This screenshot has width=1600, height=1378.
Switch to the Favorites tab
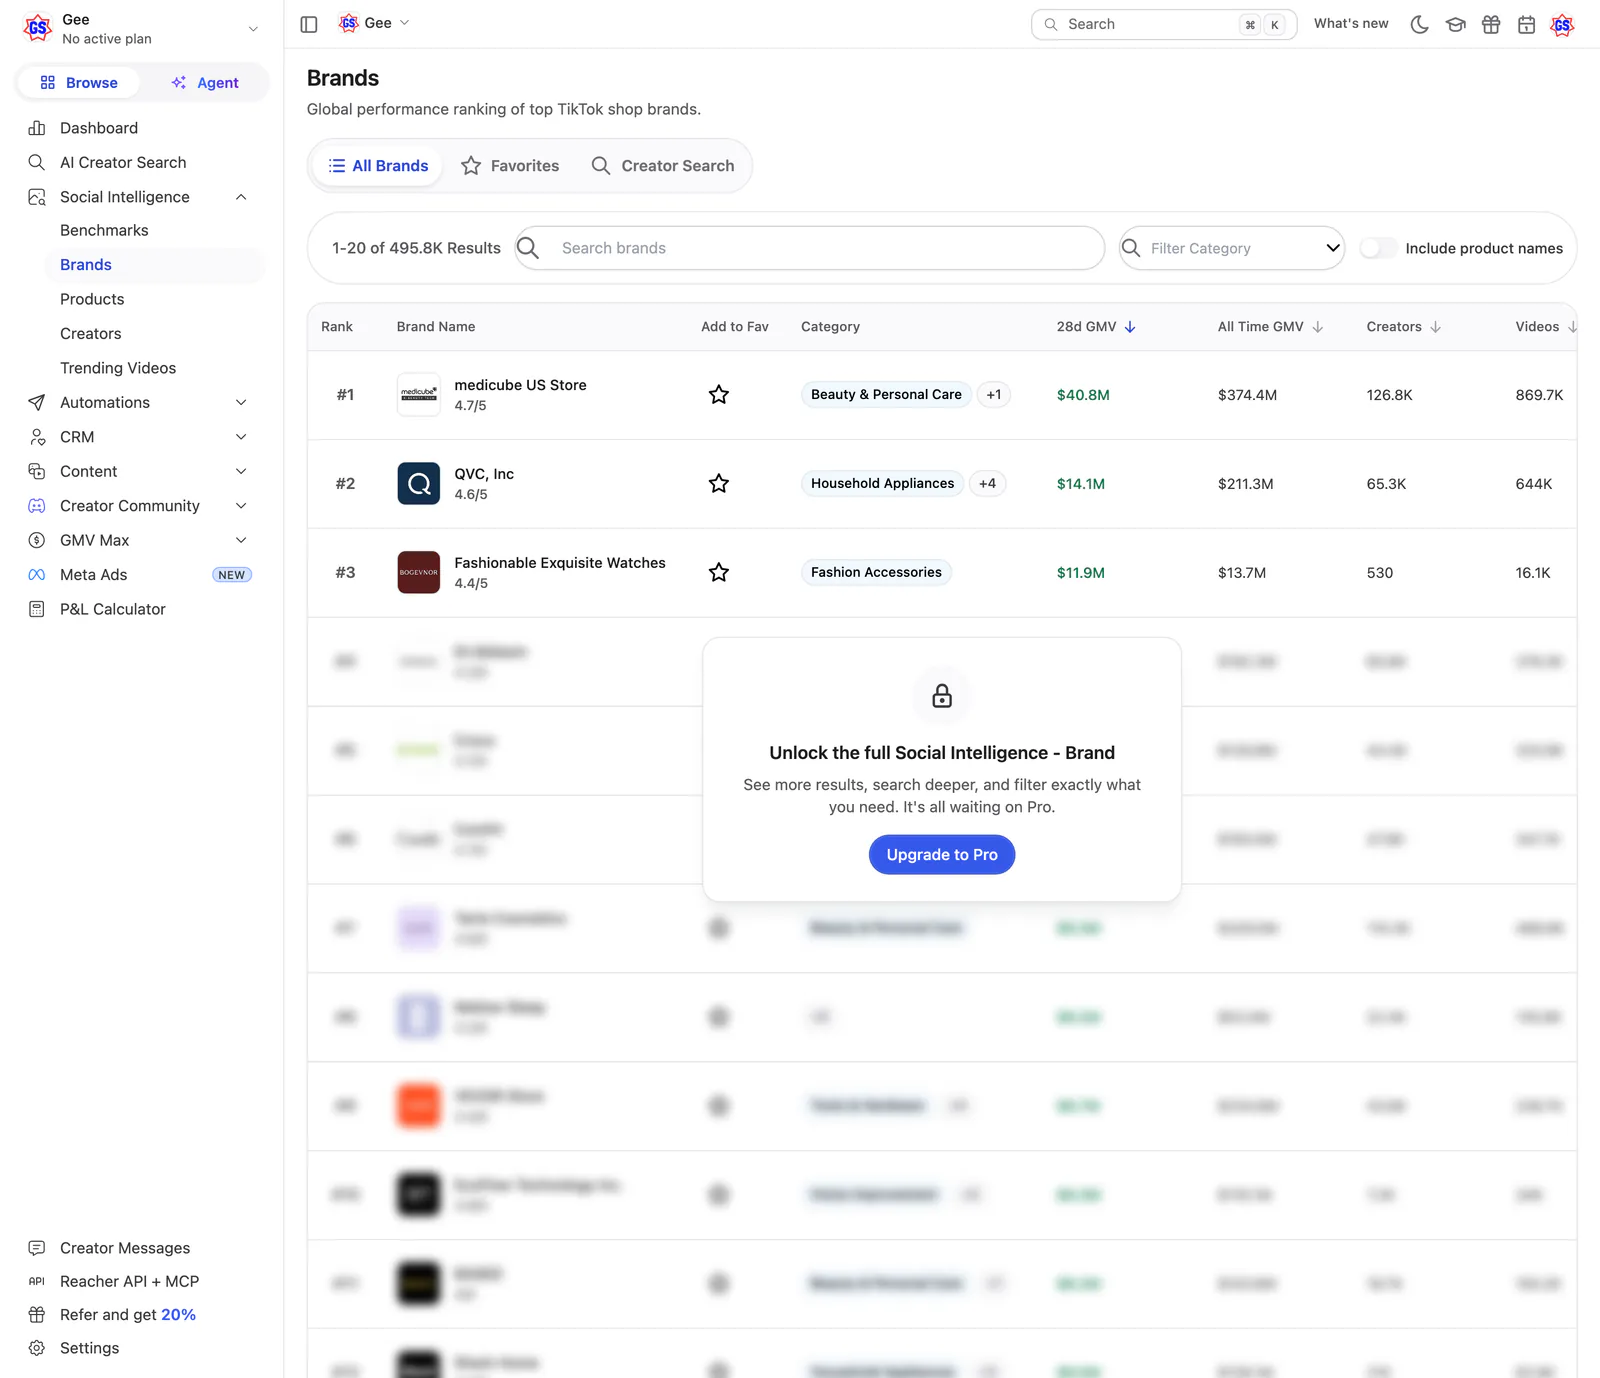click(x=510, y=166)
